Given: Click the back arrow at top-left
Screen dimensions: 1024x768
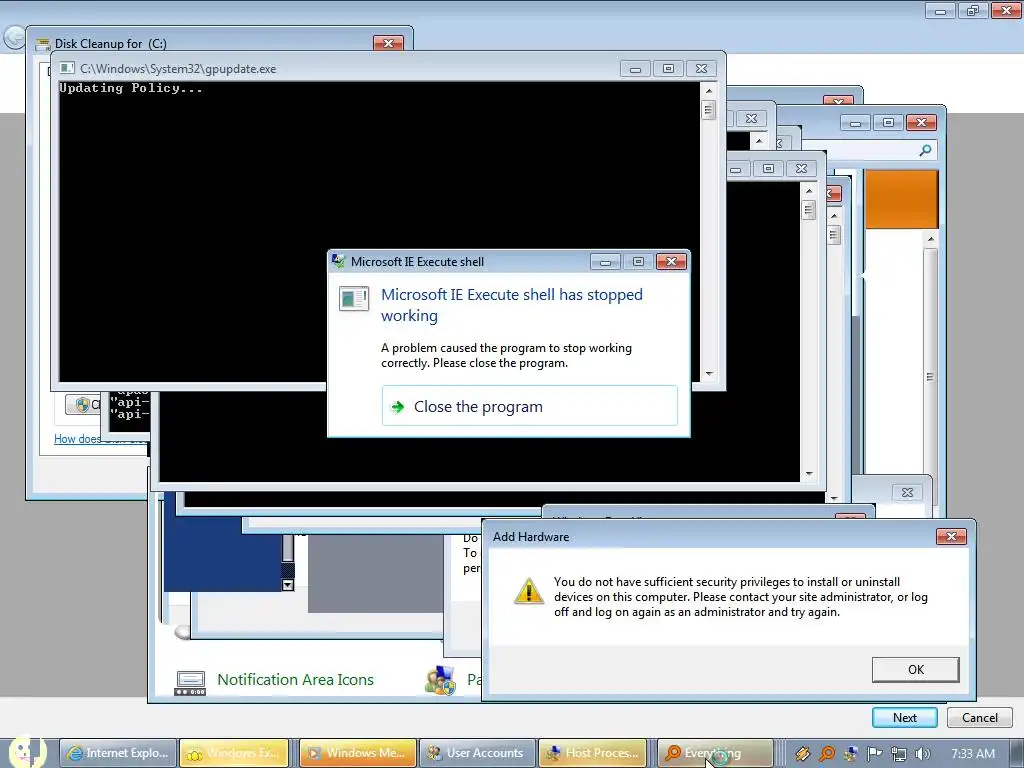Looking at the screenshot, I should pyautogui.click(x=14, y=38).
